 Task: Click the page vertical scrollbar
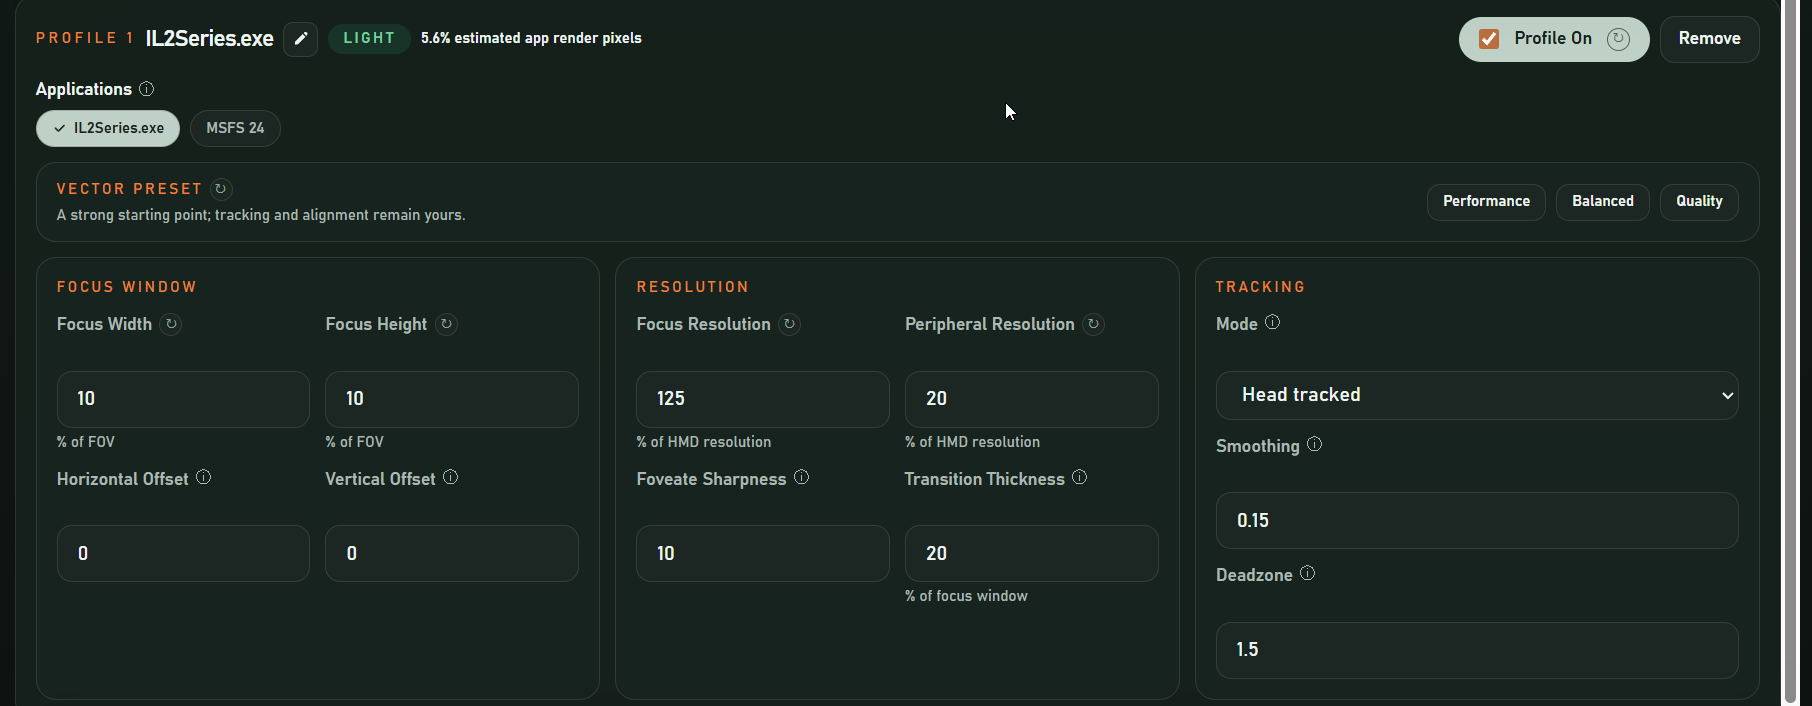(1790, 353)
